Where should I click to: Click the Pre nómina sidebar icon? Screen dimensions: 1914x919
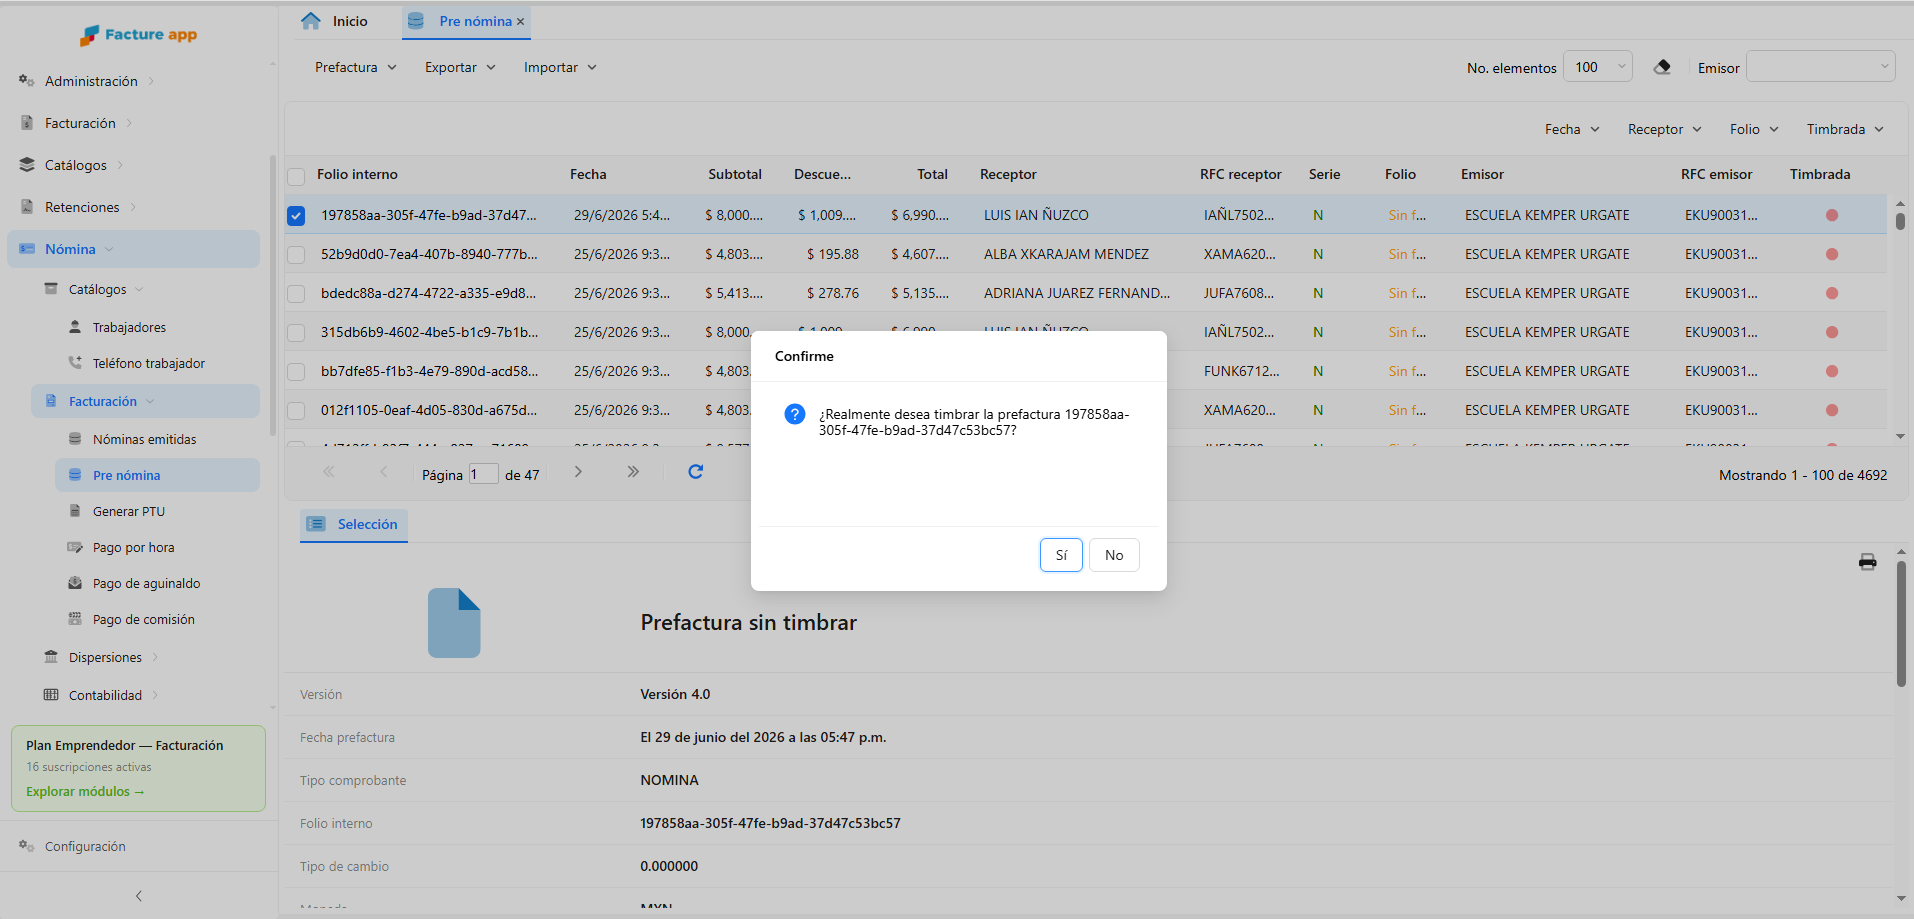pos(75,475)
